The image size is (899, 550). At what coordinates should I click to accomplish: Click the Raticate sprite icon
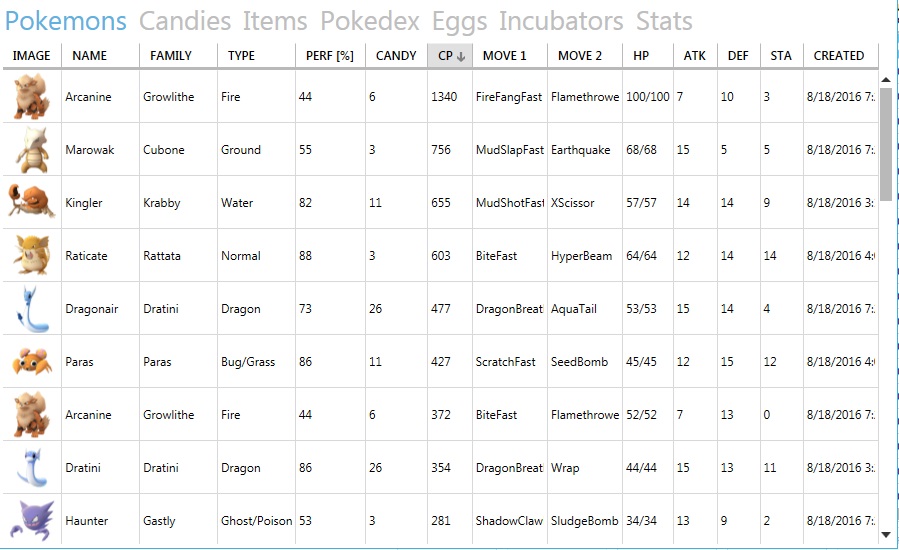32,255
